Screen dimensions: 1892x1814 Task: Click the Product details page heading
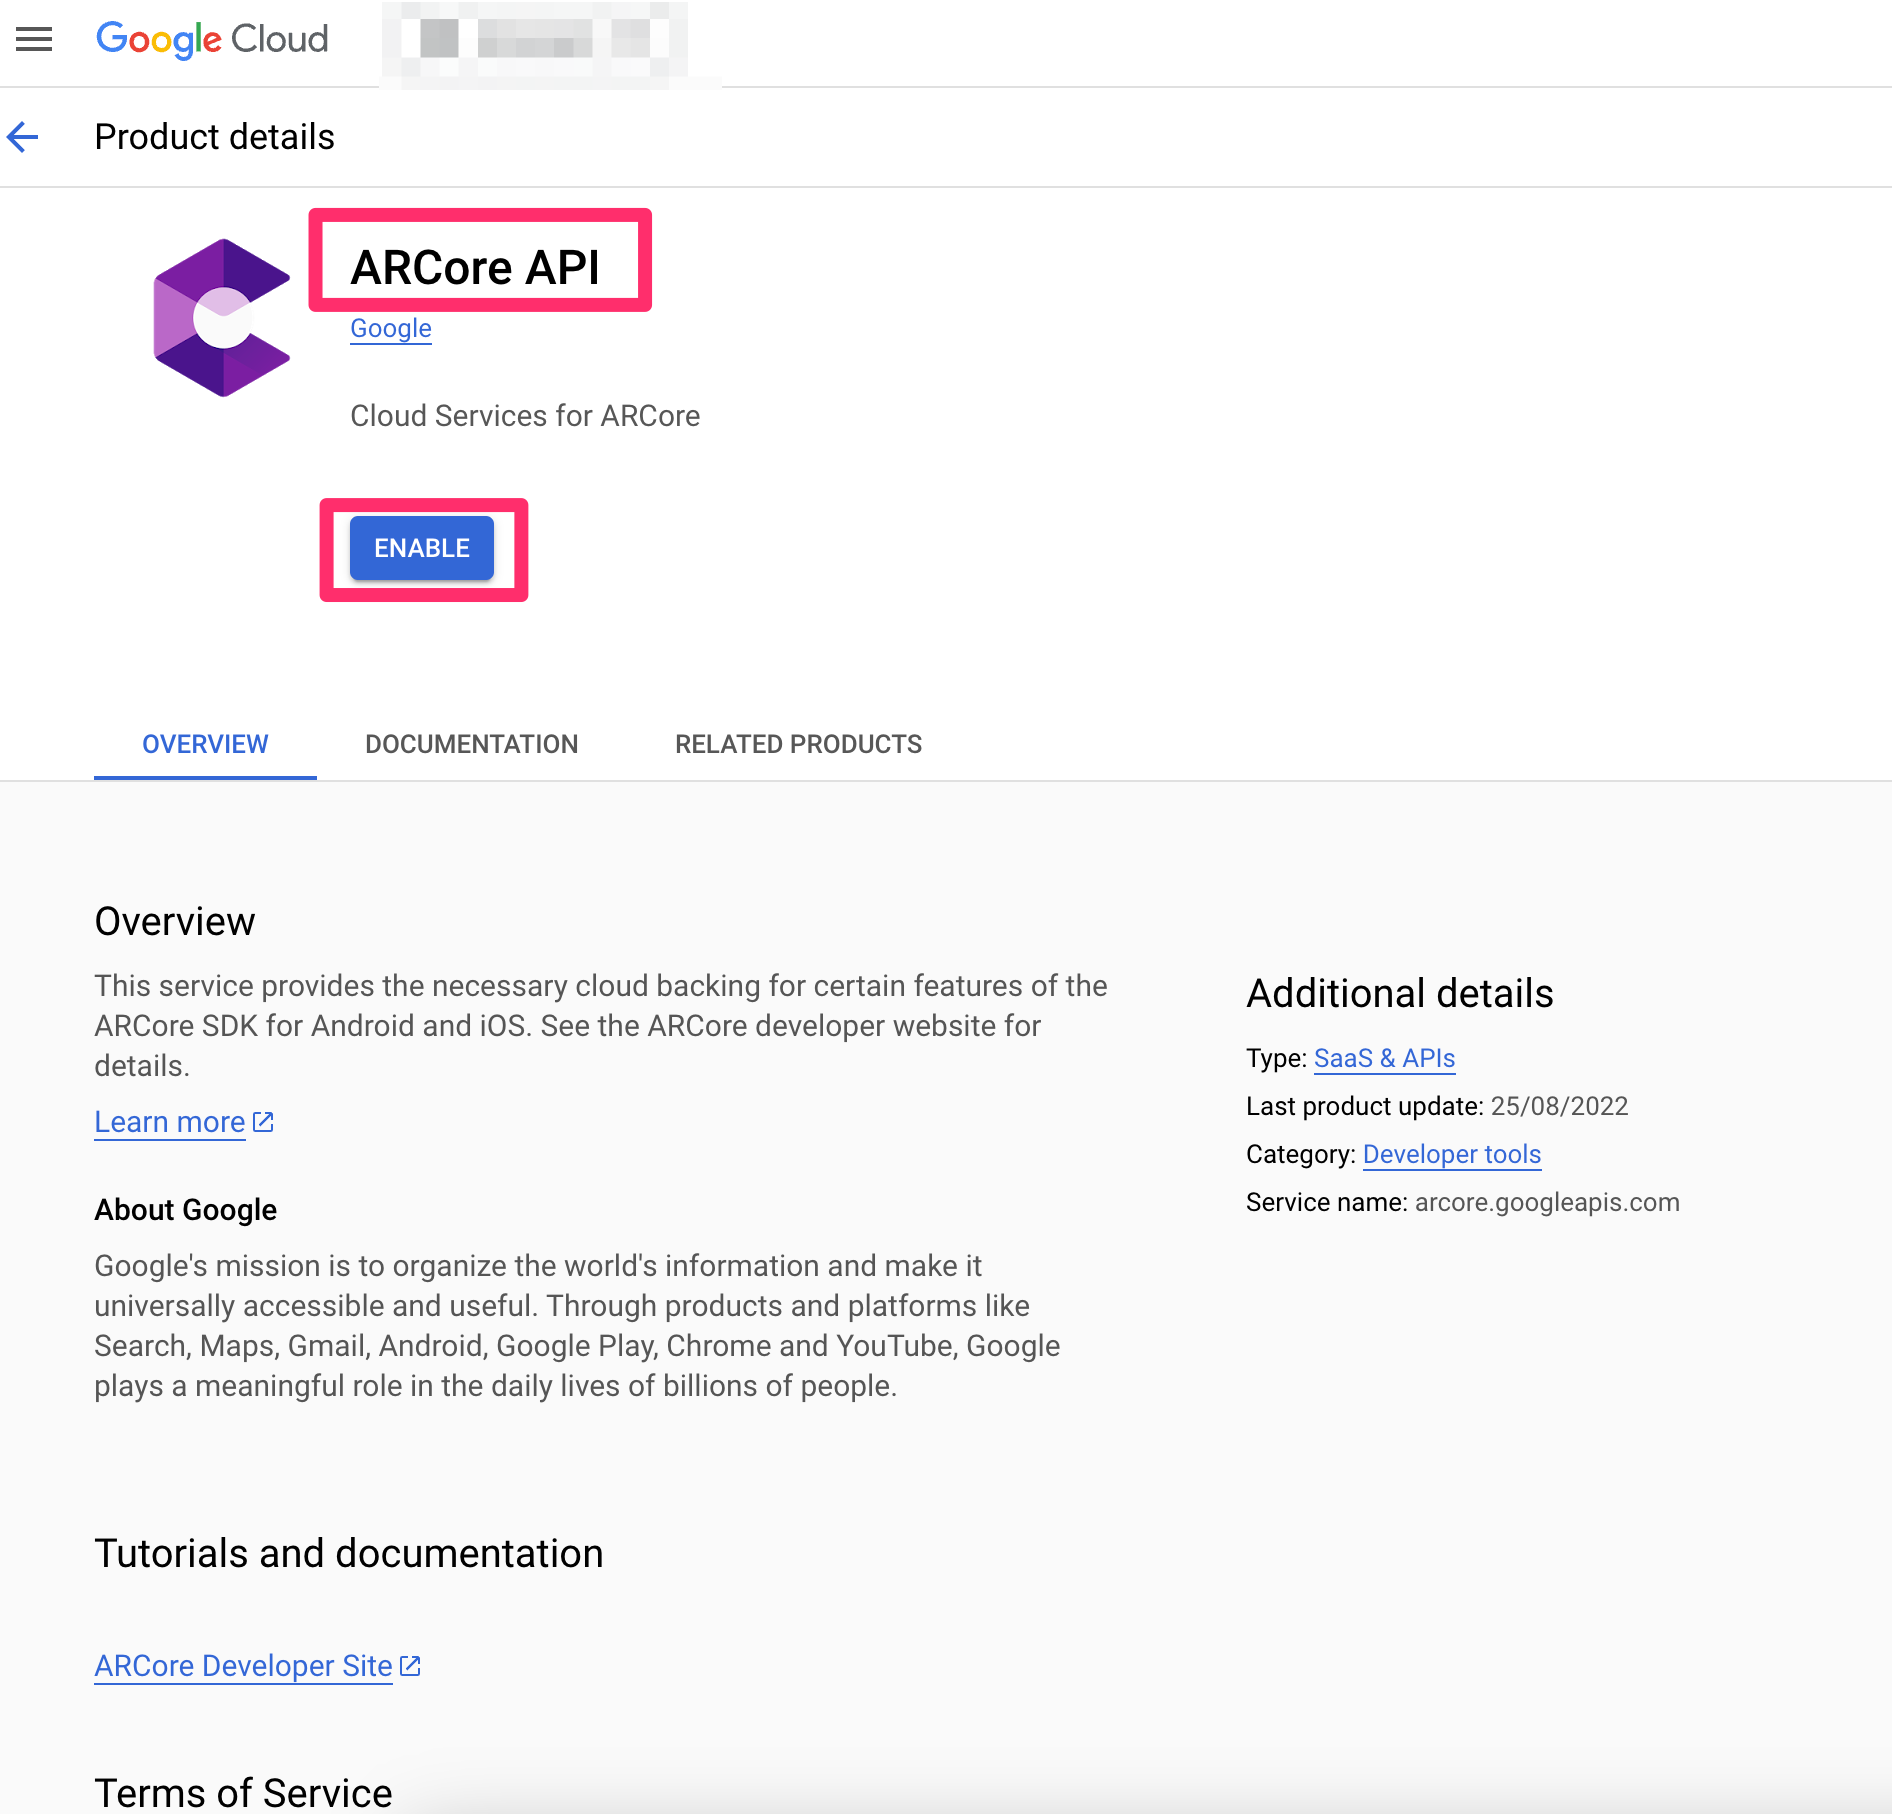(x=214, y=137)
